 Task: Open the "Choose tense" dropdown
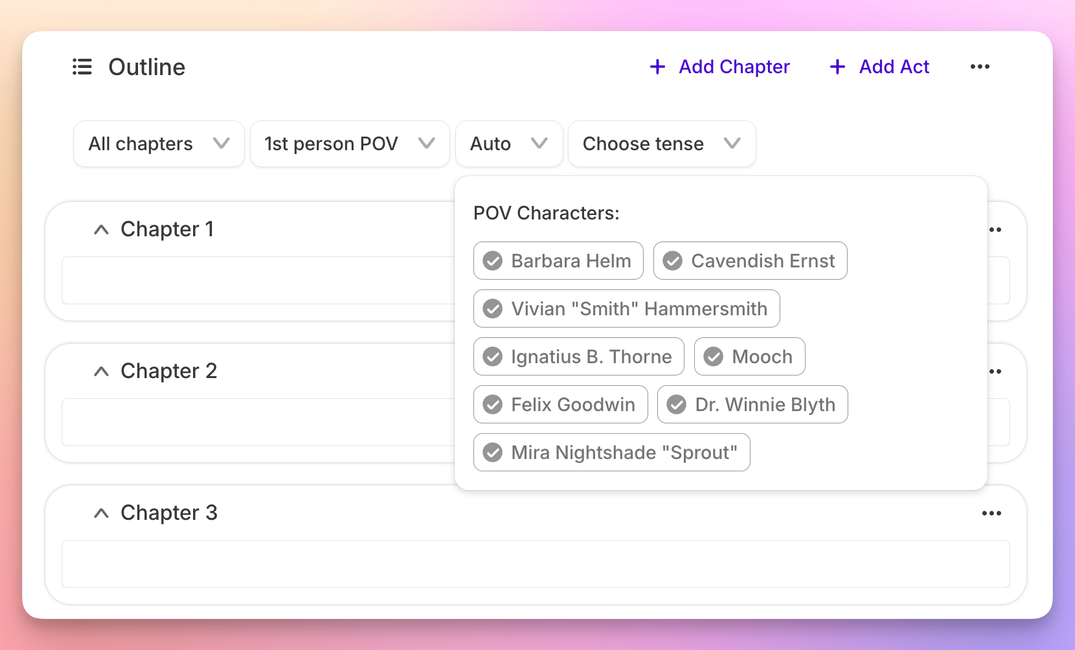click(x=661, y=143)
